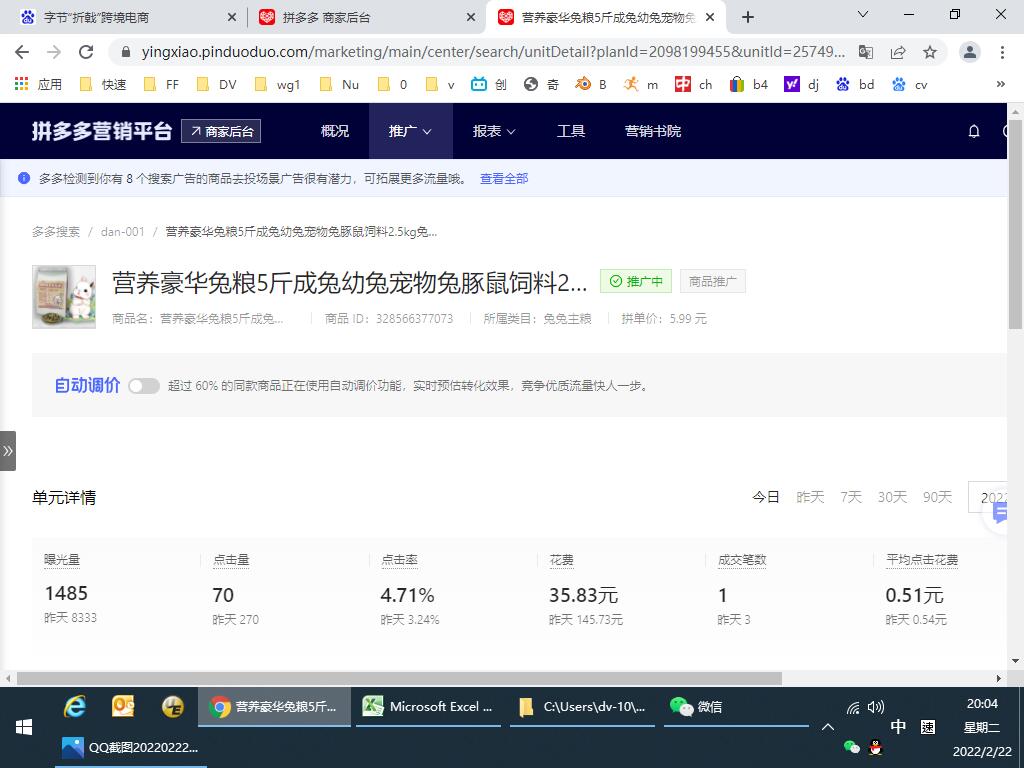Close the 拼多多 商家后台 tab

pos(471,18)
